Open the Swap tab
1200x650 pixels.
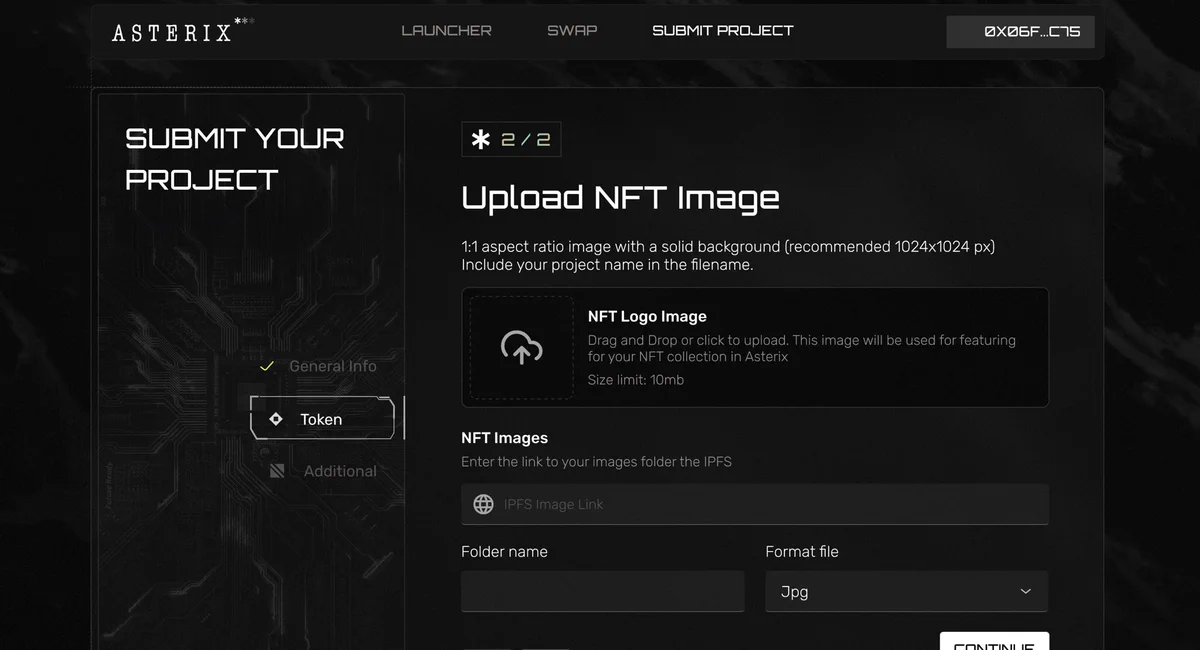coord(572,31)
